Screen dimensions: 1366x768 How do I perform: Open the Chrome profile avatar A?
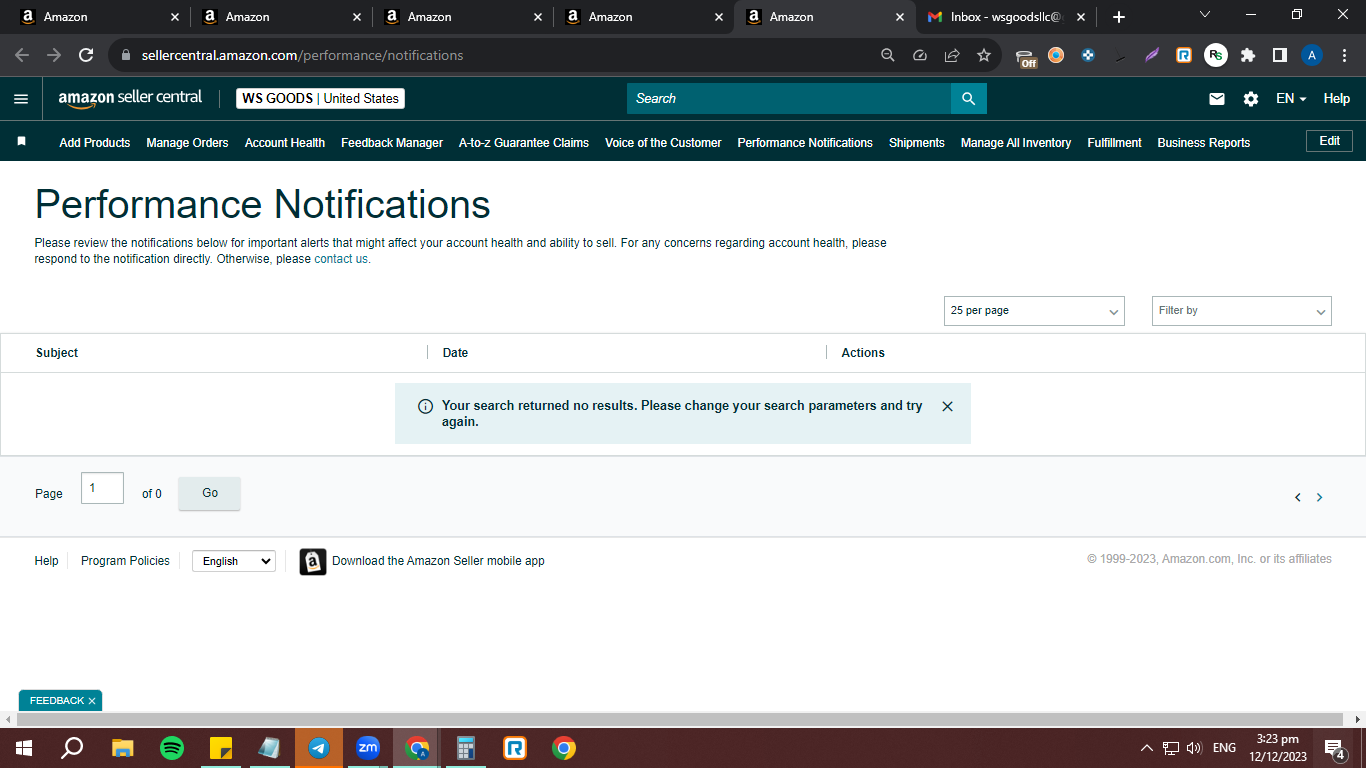click(1312, 55)
